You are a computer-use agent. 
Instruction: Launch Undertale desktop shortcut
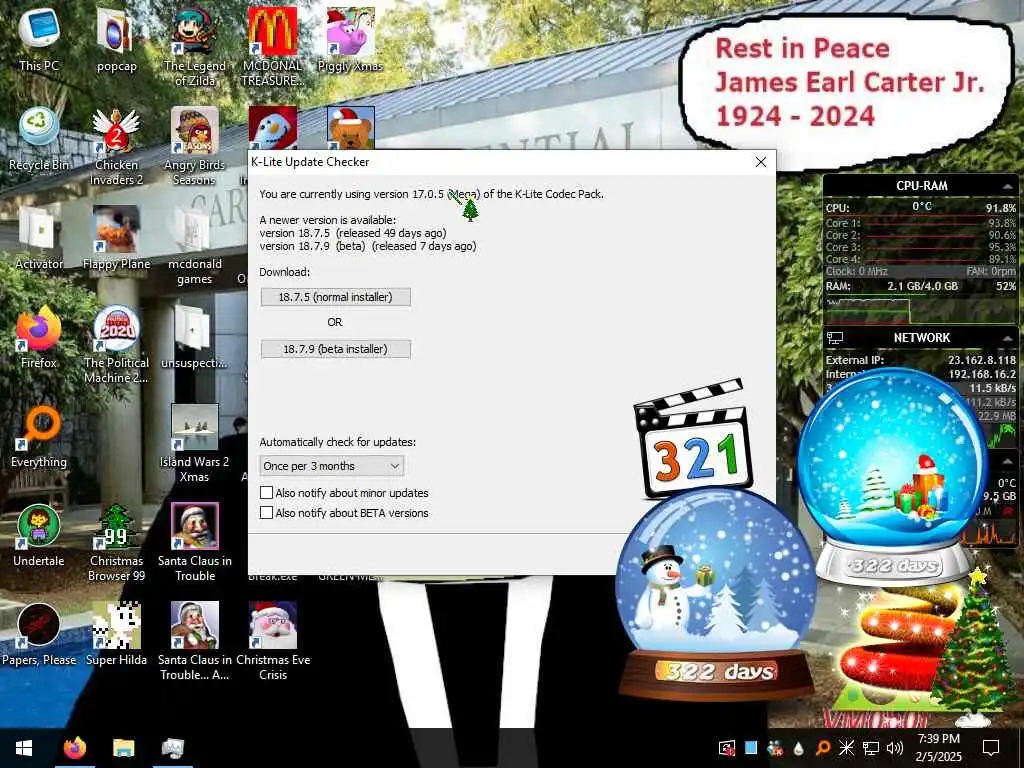point(39,536)
